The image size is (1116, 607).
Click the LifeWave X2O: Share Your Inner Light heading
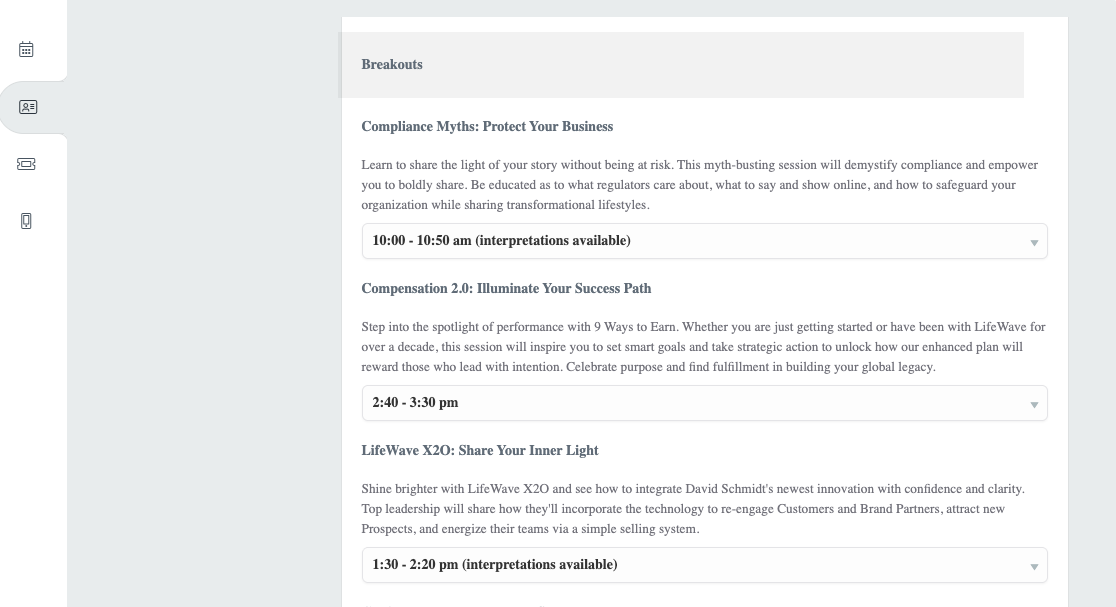(x=480, y=451)
